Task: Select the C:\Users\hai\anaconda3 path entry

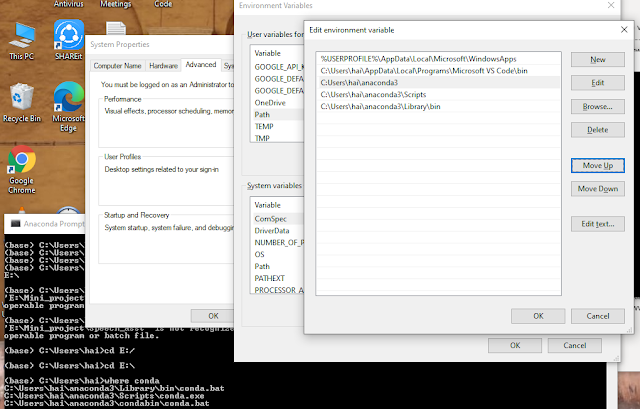Action: (x=438, y=82)
